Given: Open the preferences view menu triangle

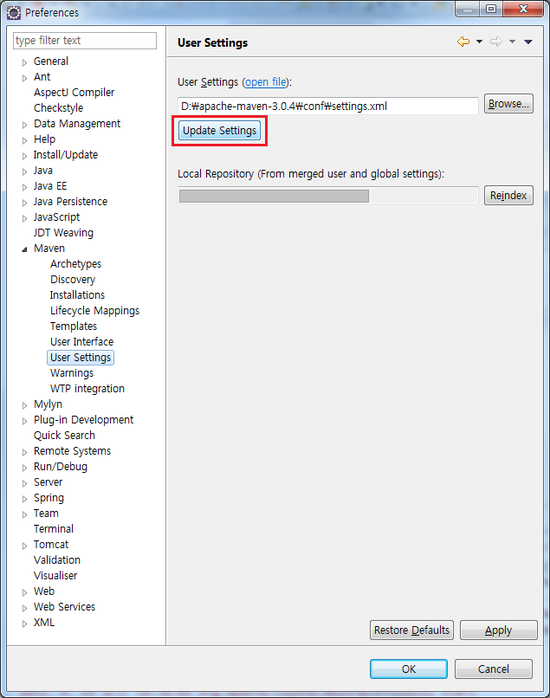Looking at the screenshot, I should (528, 42).
